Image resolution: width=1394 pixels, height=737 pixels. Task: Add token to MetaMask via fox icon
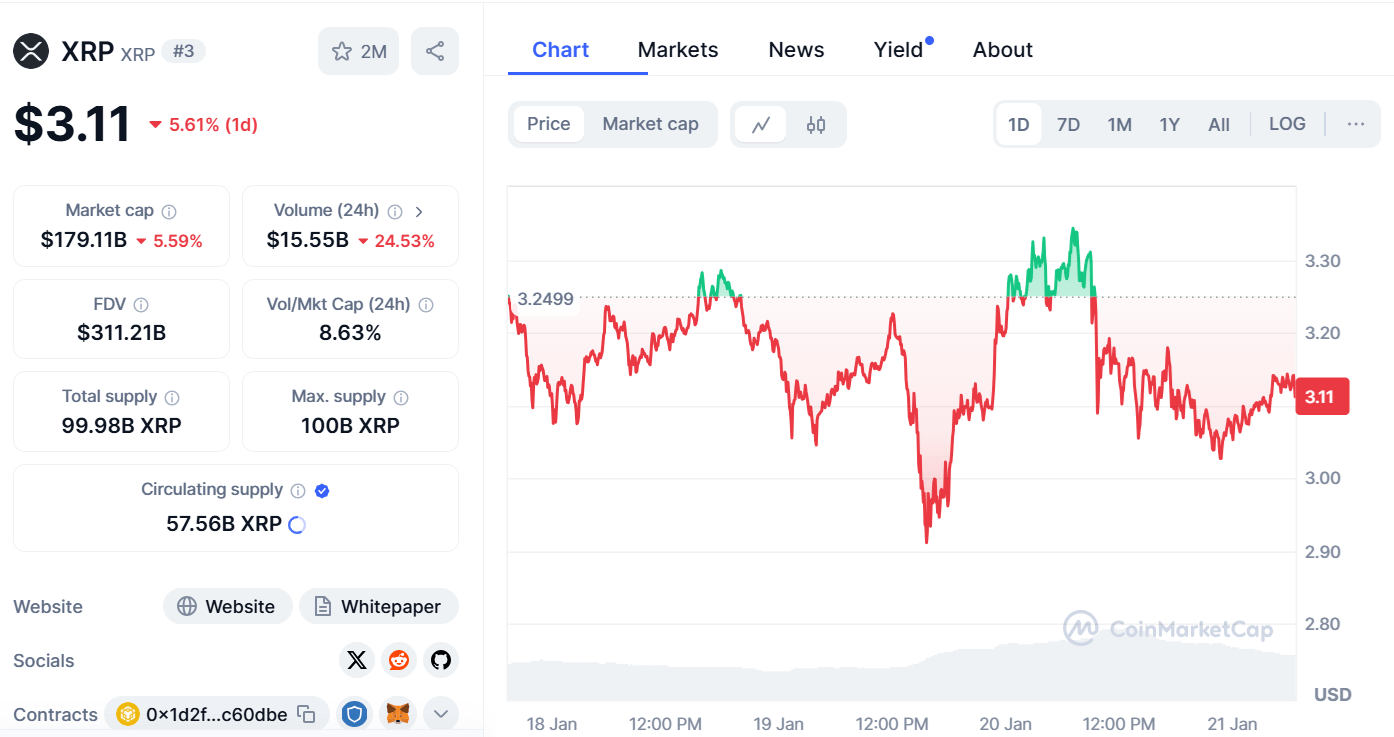(x=398, y=714)
